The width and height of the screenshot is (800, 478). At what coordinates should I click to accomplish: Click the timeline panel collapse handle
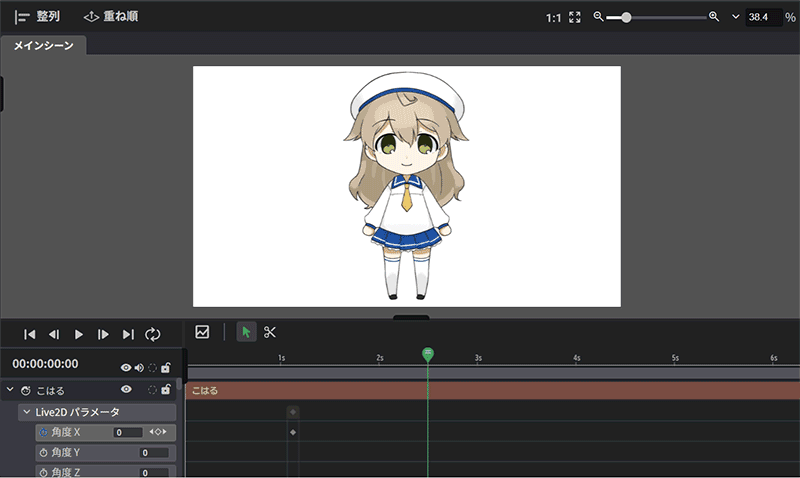pyautogui.click(x=411, y=317)
